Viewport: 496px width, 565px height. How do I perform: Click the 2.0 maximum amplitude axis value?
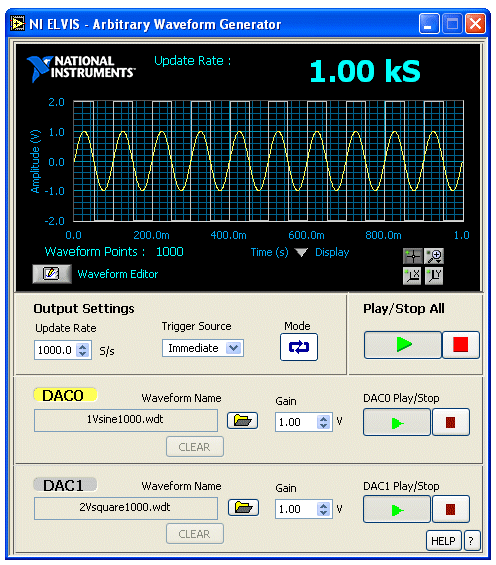coord(57,102)
